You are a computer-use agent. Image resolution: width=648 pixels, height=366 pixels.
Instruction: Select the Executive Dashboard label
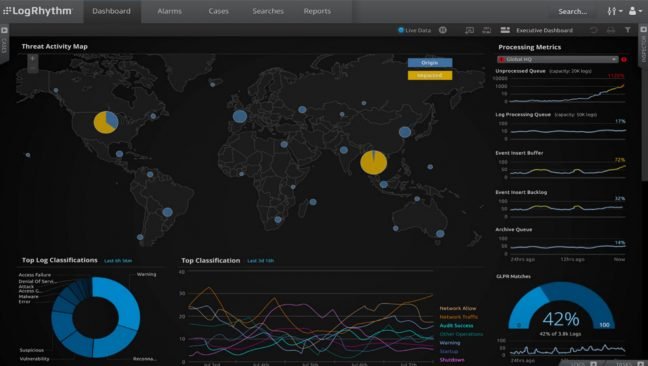[x=544, y=30]
